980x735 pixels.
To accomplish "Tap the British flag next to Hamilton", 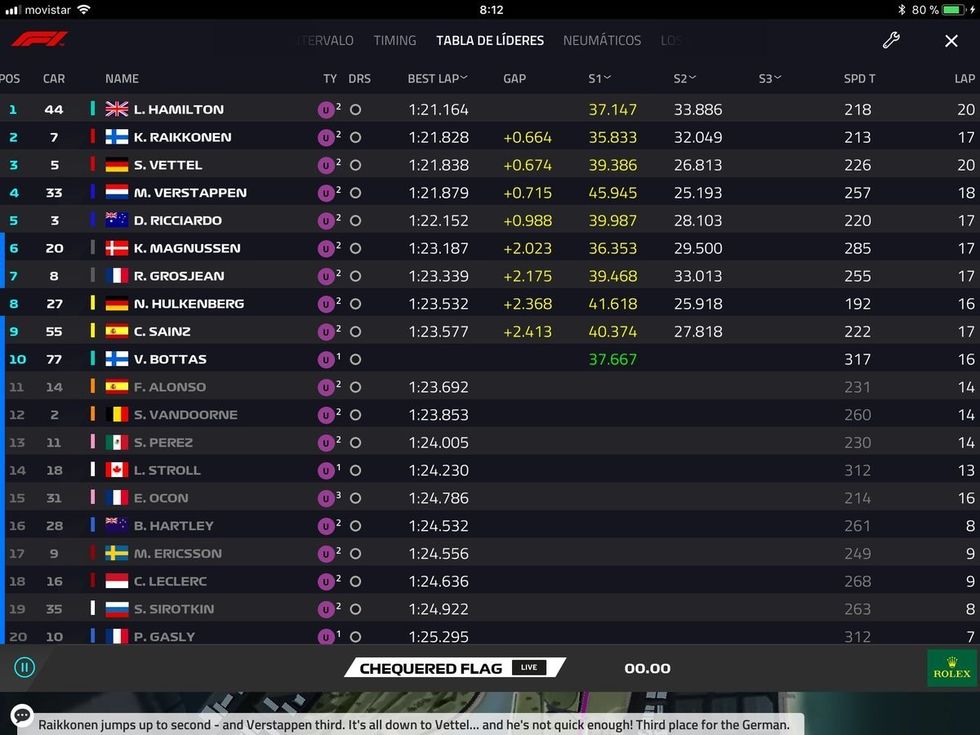I will [x=117, y=110].
